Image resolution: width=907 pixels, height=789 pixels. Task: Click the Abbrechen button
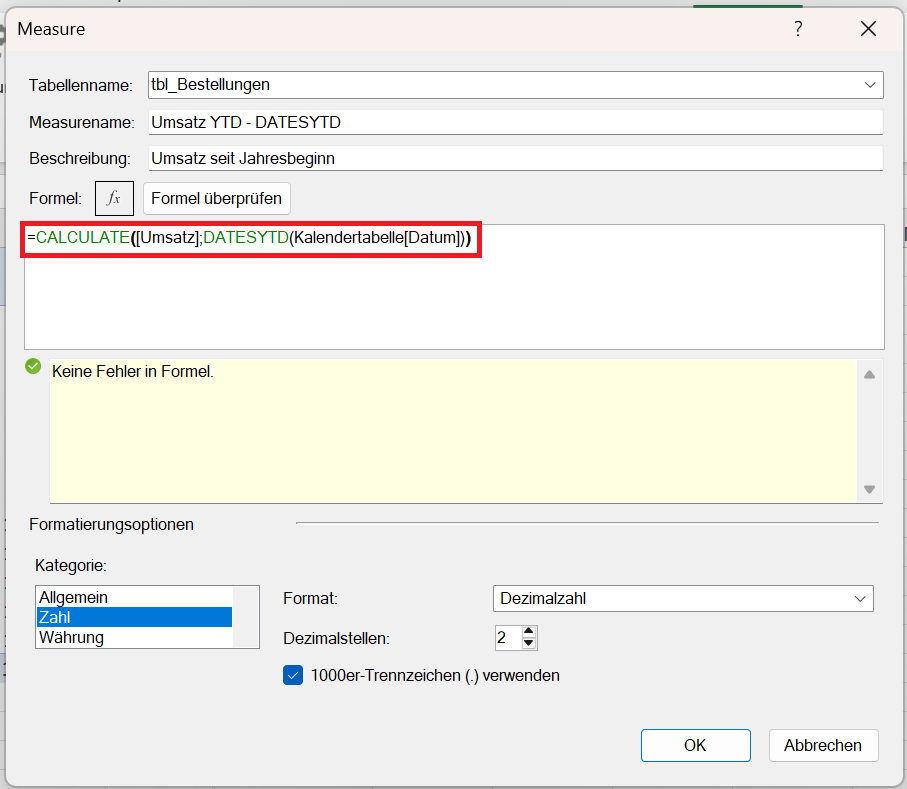[823, 745]
